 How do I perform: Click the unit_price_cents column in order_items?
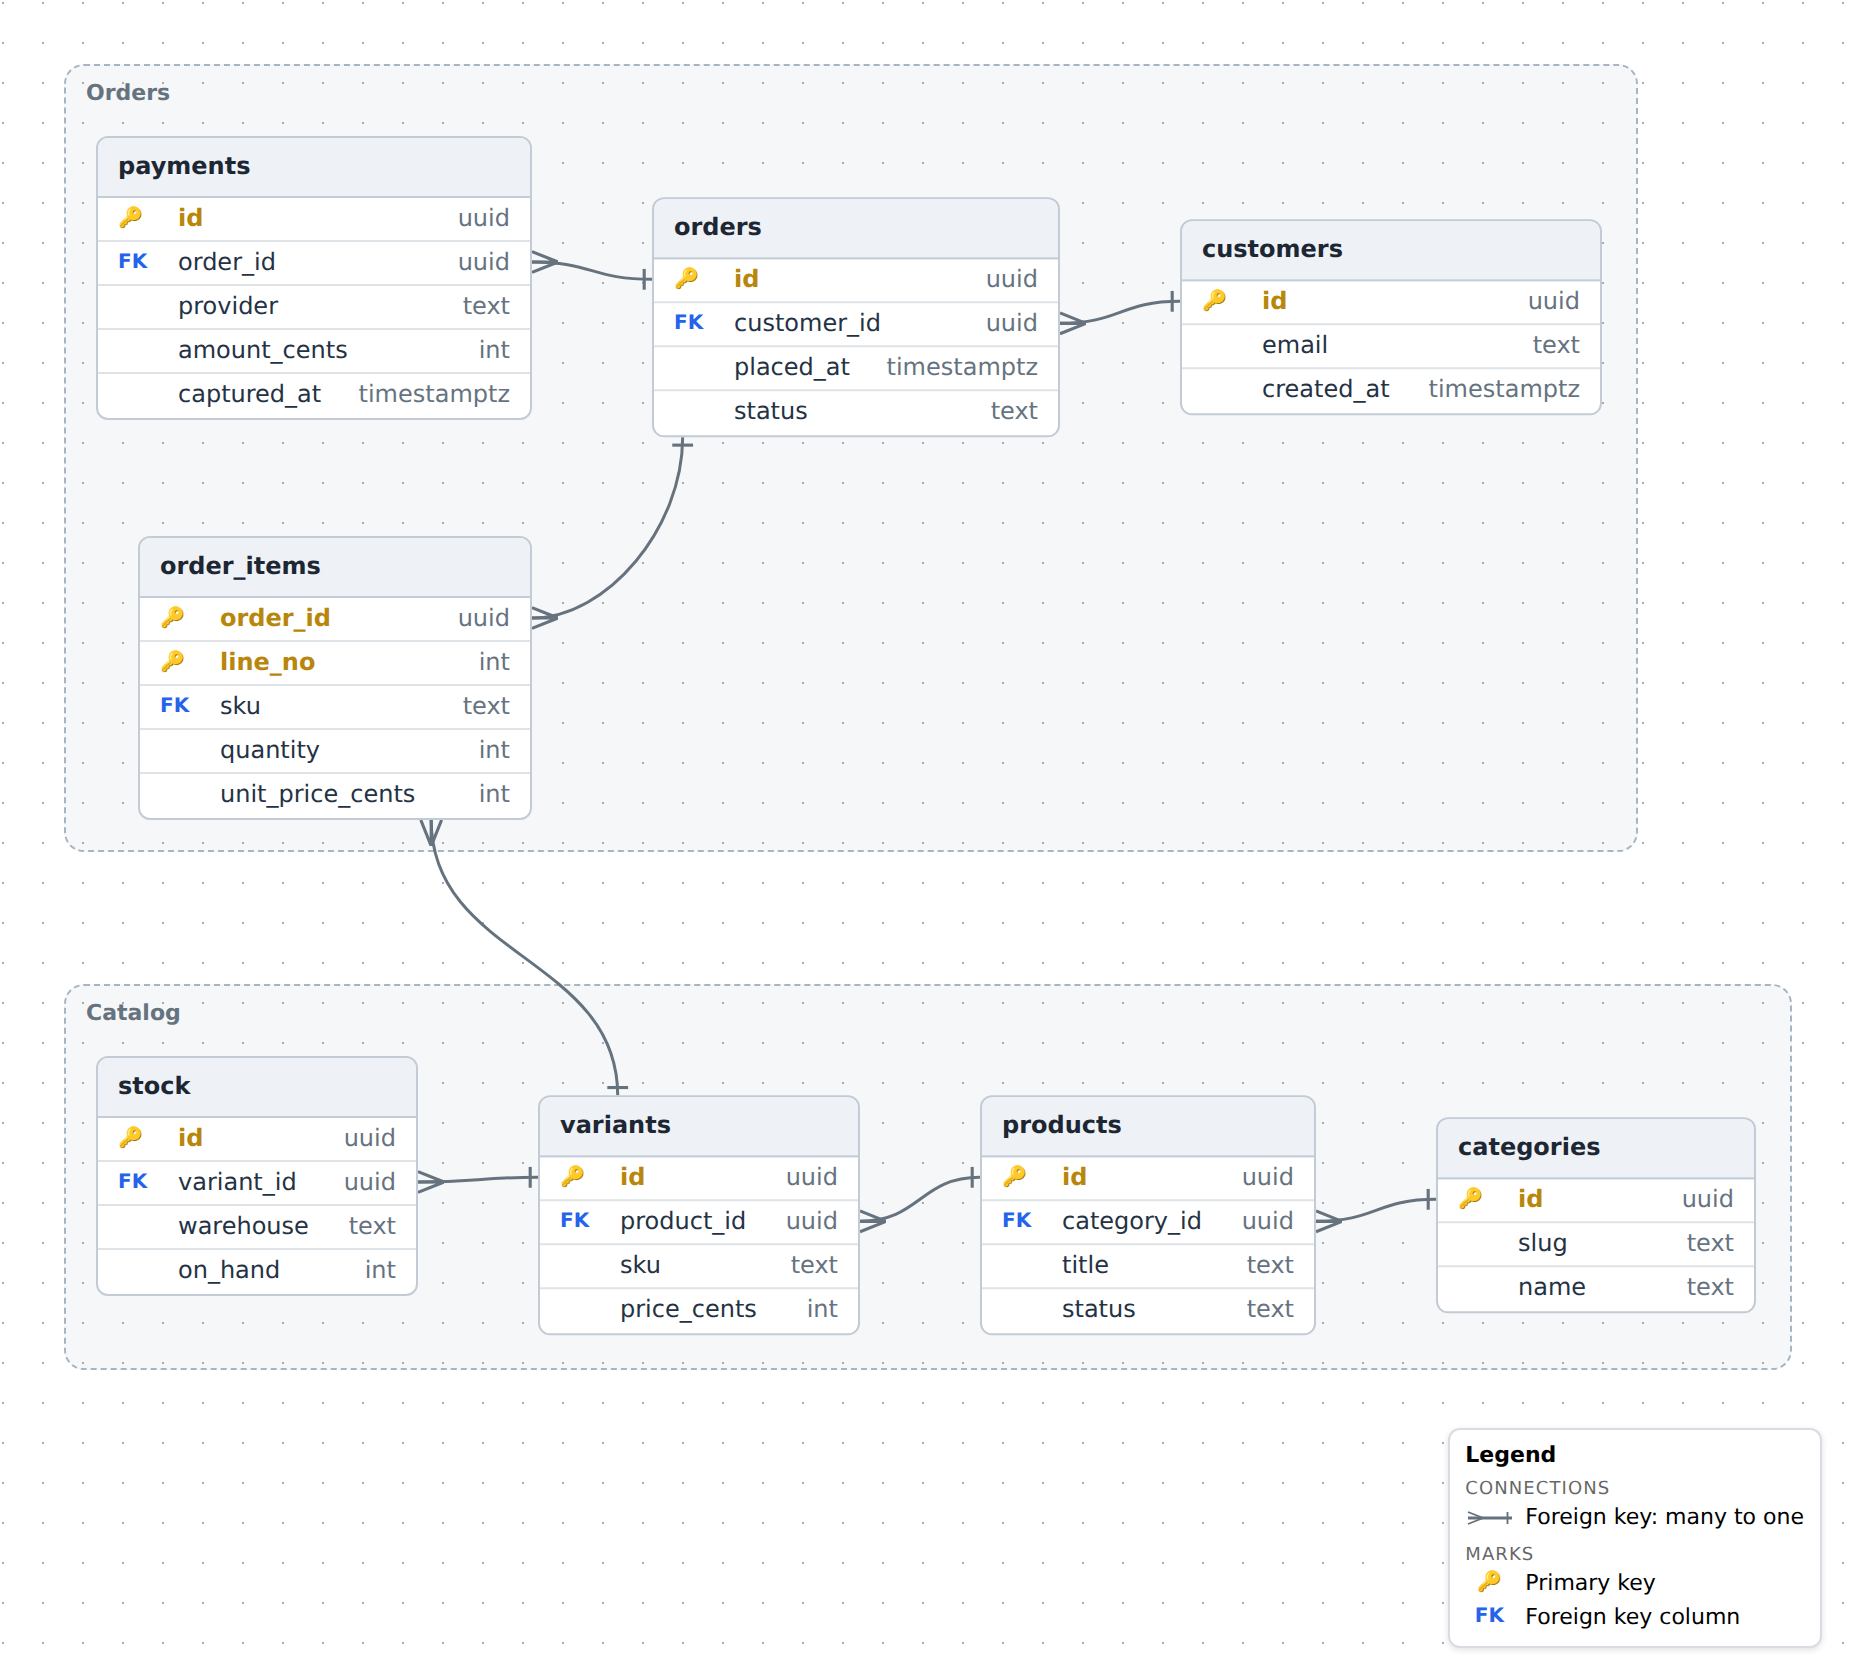(x=335, y=794)
